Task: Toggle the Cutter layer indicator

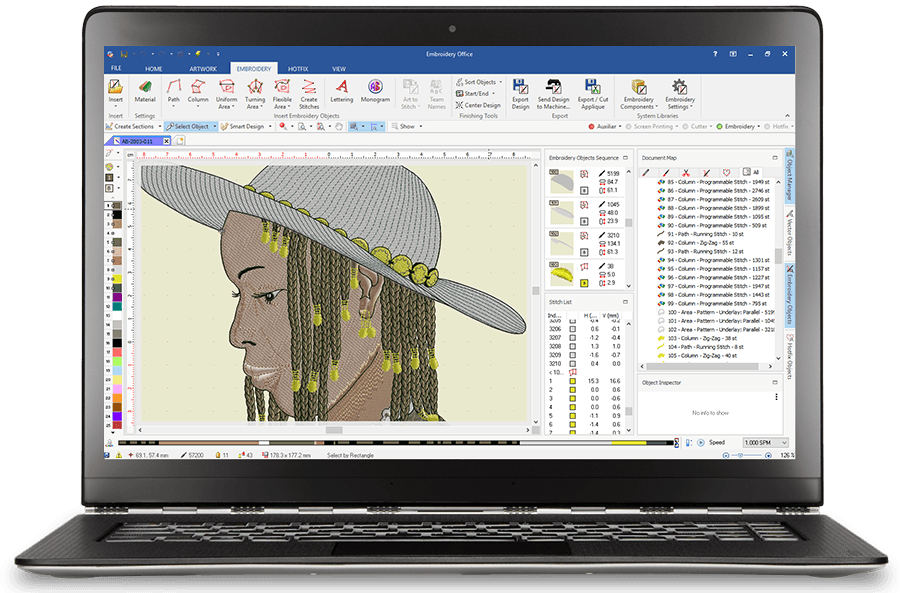Action: (685, 126)
